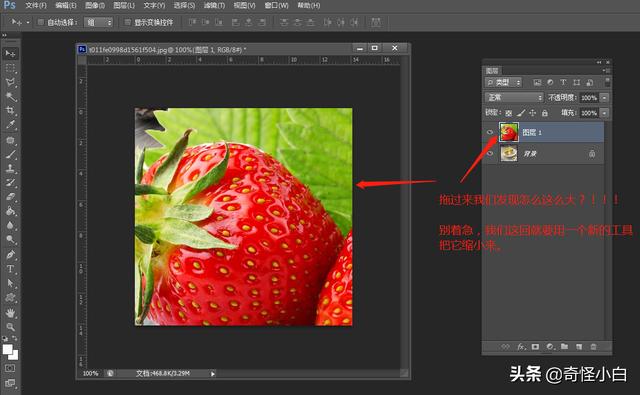640x395 pixels.
Task: Filter layers by pixel layers
Action: [537, 82]
